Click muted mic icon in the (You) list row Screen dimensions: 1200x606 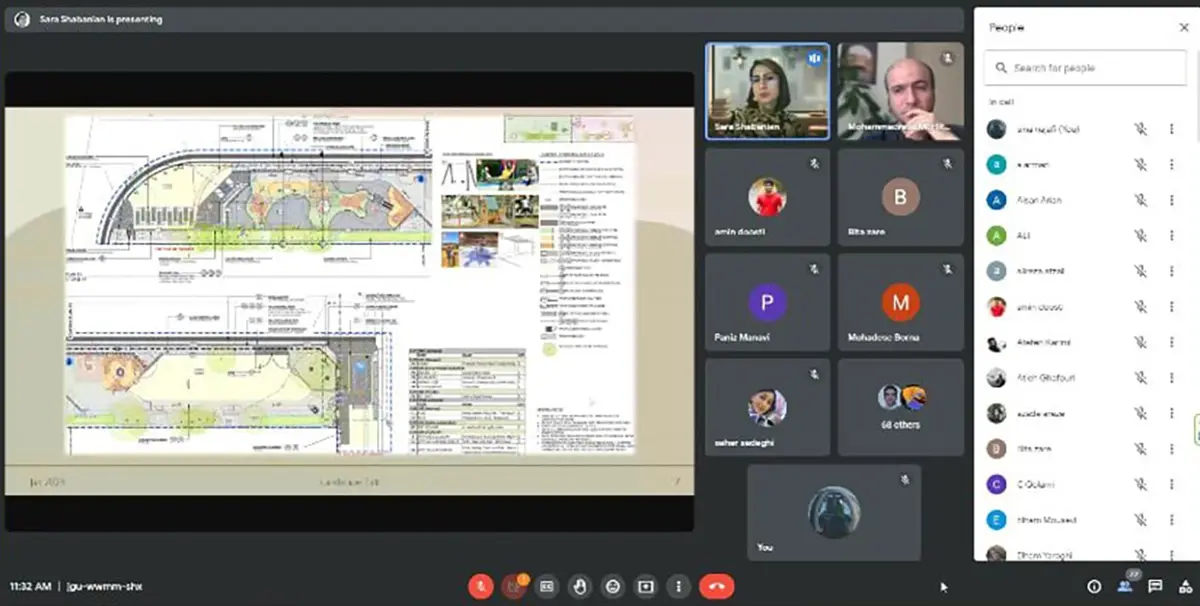pyautogui.click(x=1140, y=129)
